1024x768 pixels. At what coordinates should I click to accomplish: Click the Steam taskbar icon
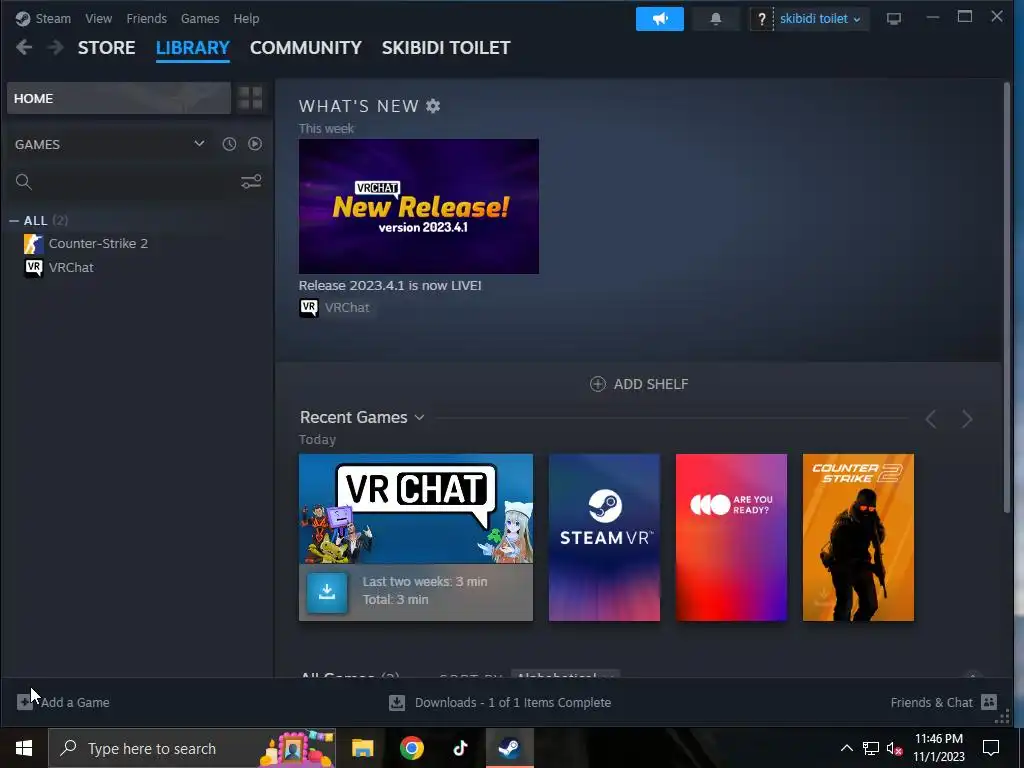tap(509, 748)
